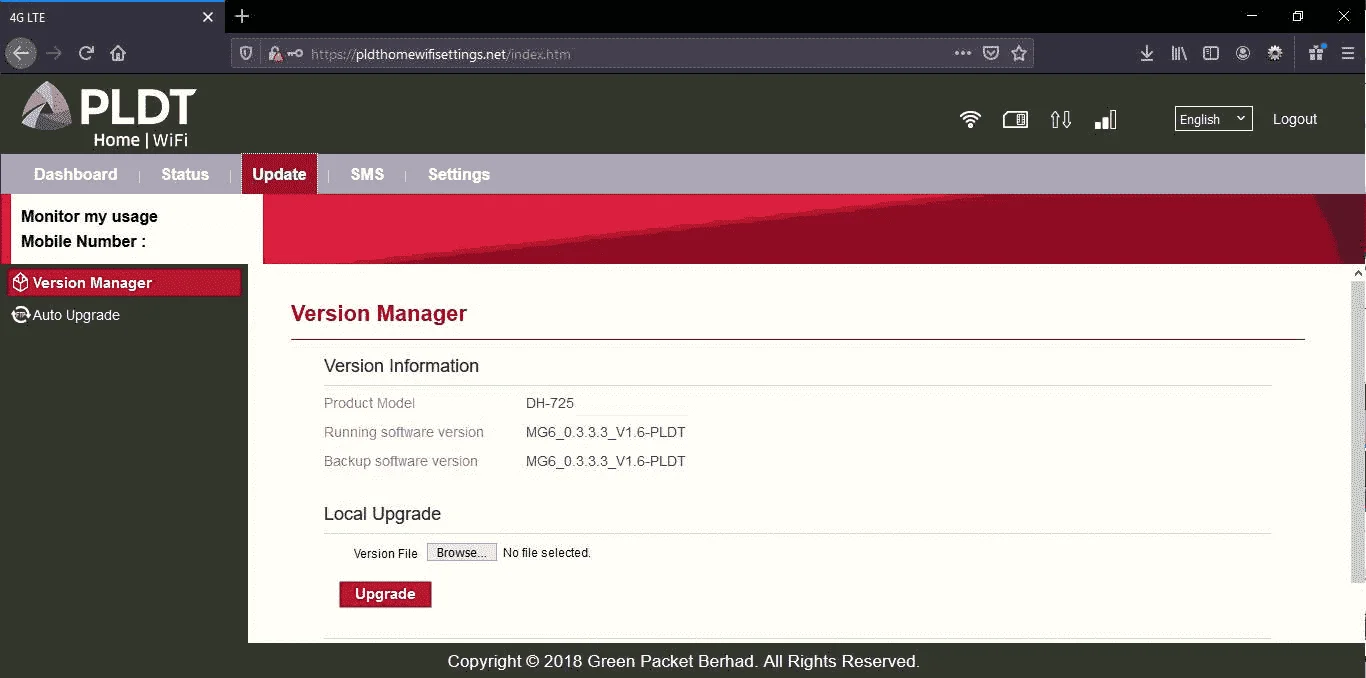The image size is (1366, 678).
Task: Click the Firefox back arrow button
Action: tap(21, 53)
